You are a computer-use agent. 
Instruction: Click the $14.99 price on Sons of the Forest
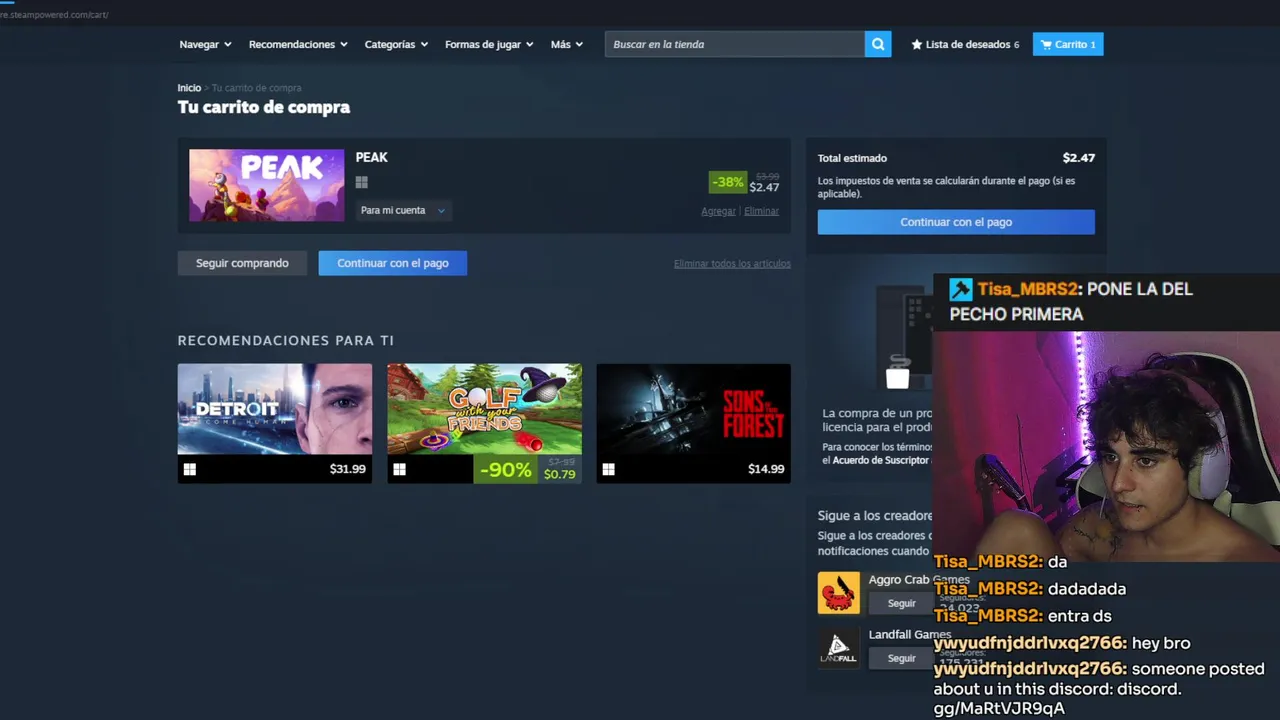[766, 469]
